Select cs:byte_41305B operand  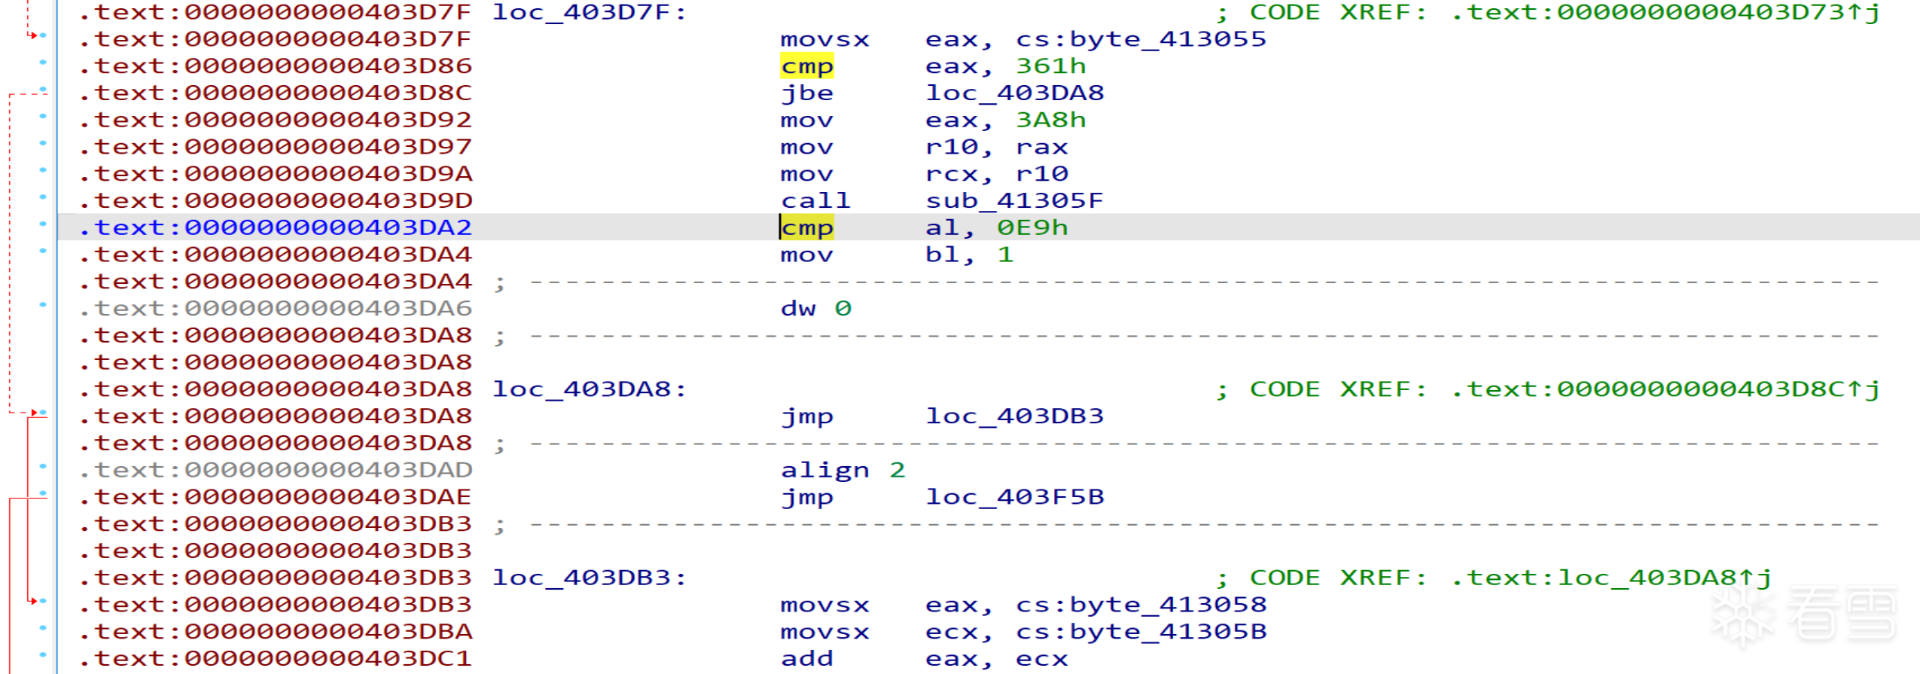click(x=1141, y=633)
